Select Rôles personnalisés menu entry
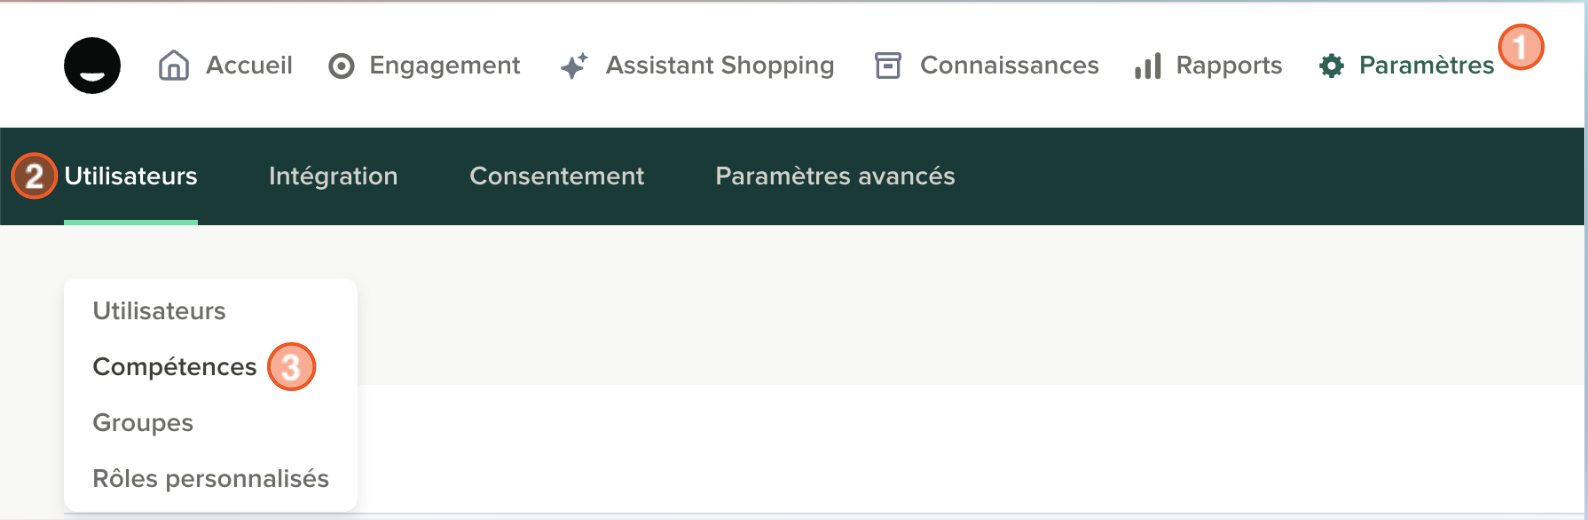The width and height of the screenshot is (1588, 520). (211, 479)
